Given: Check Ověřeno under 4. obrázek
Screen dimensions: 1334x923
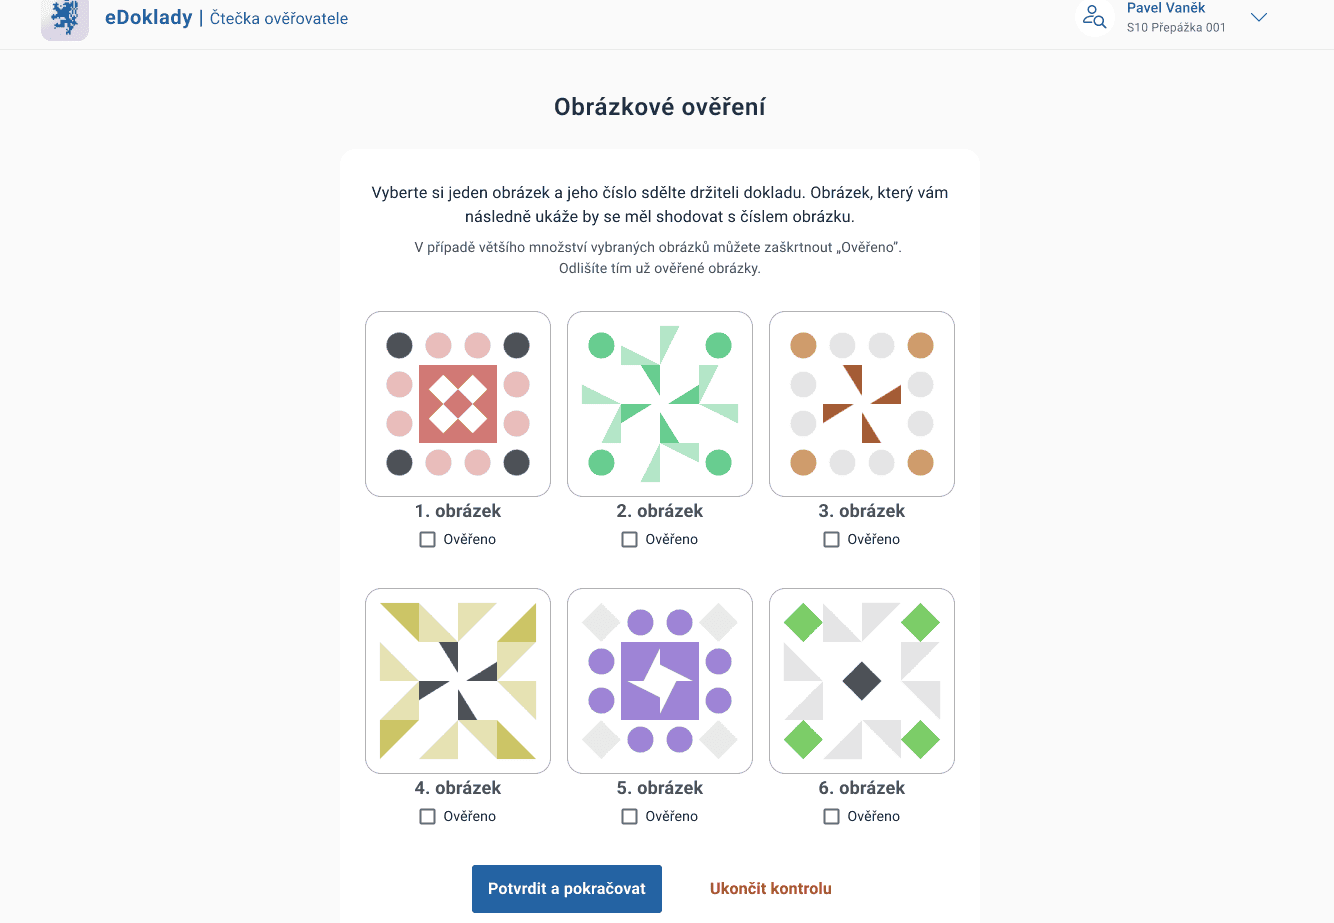Looking at the screenshot, I should click(x=428, y=816).
